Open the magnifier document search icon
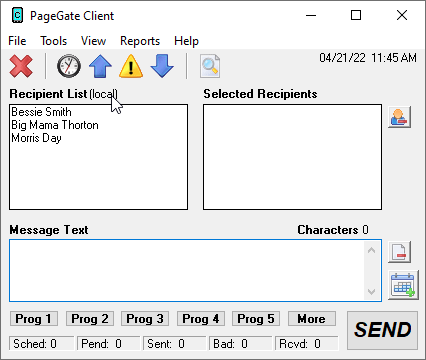The image size is (426, 360). click(210, 66)
